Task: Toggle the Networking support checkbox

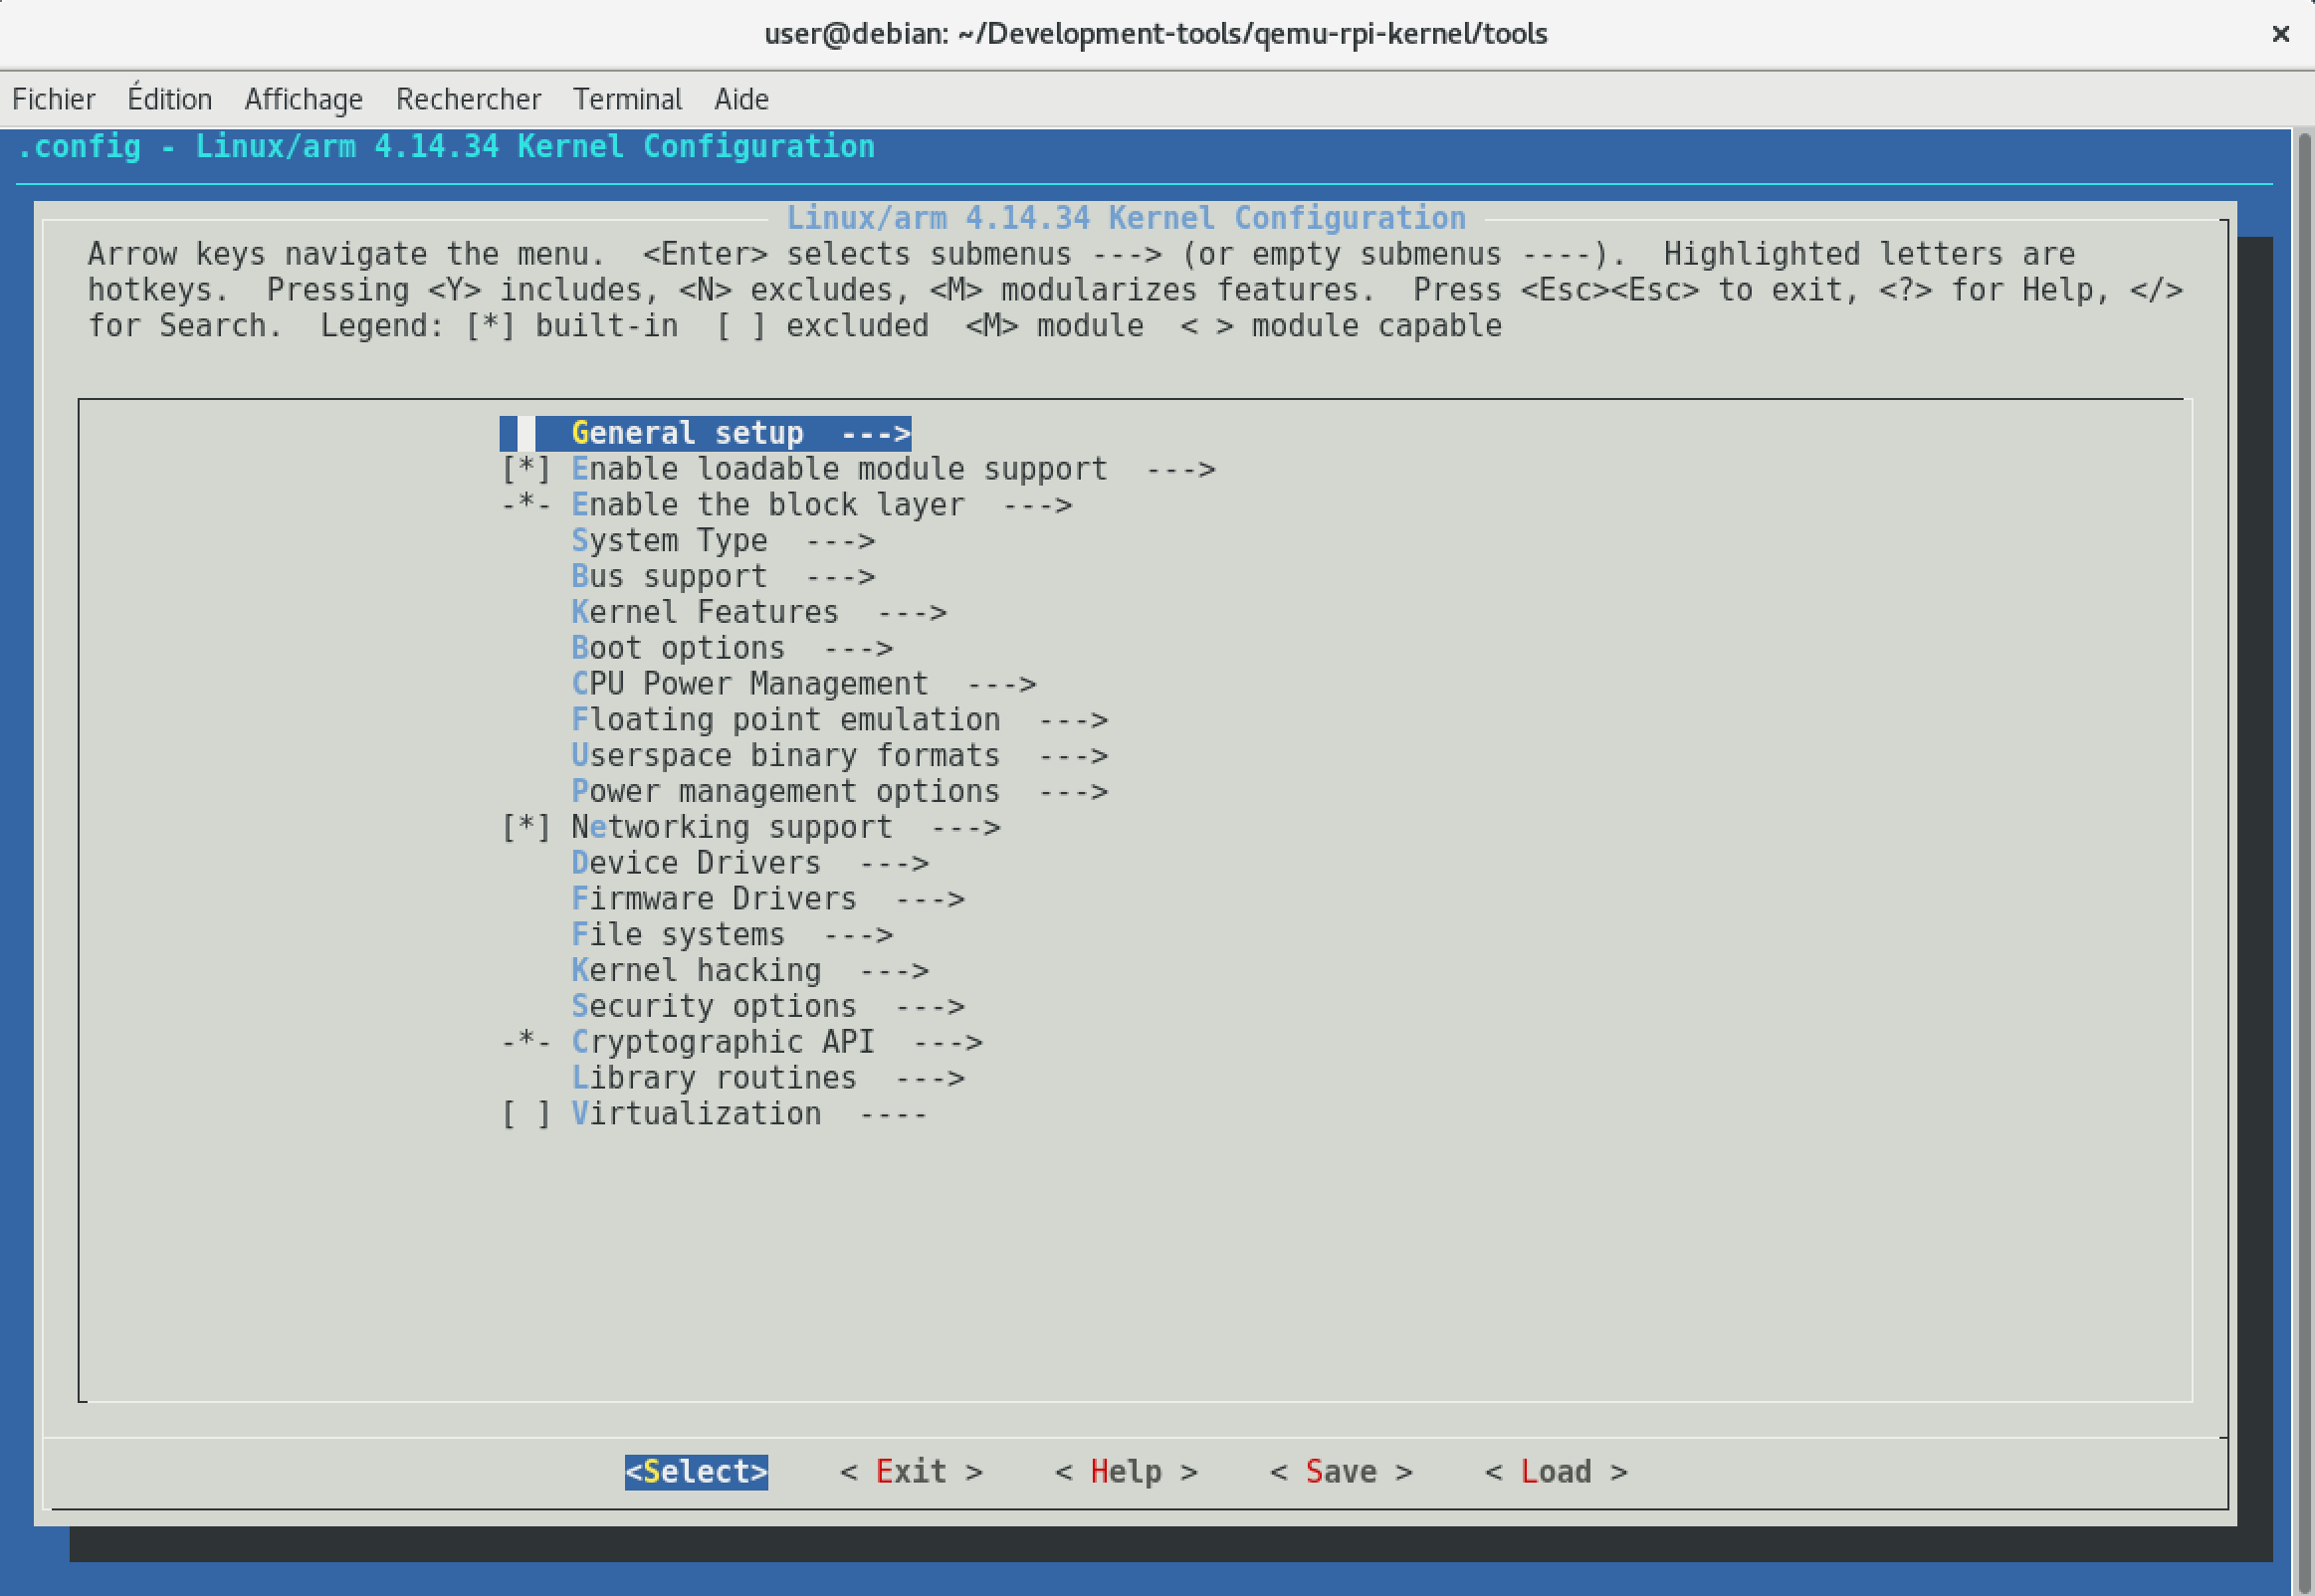Action: (x=526, y=827)
